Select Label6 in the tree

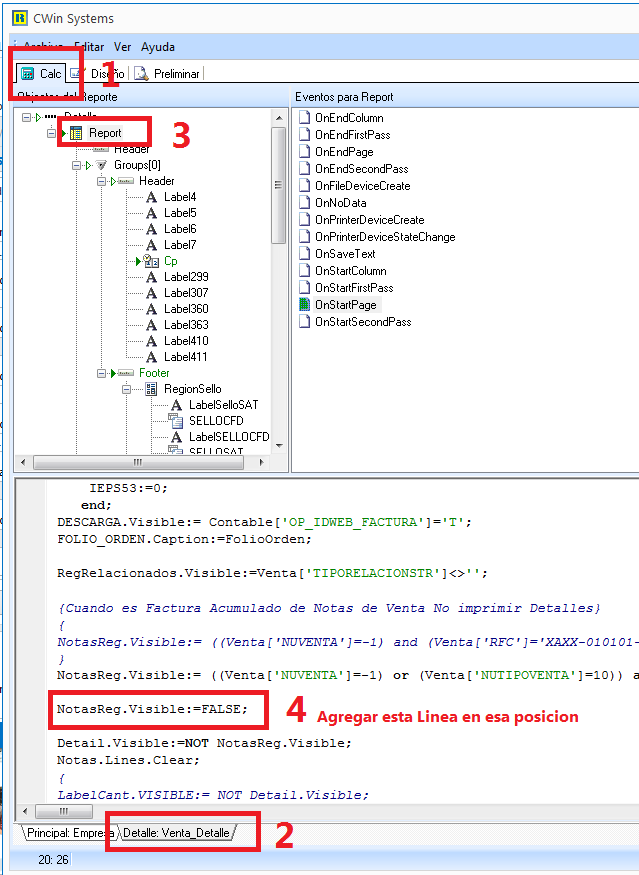[180, 229]
